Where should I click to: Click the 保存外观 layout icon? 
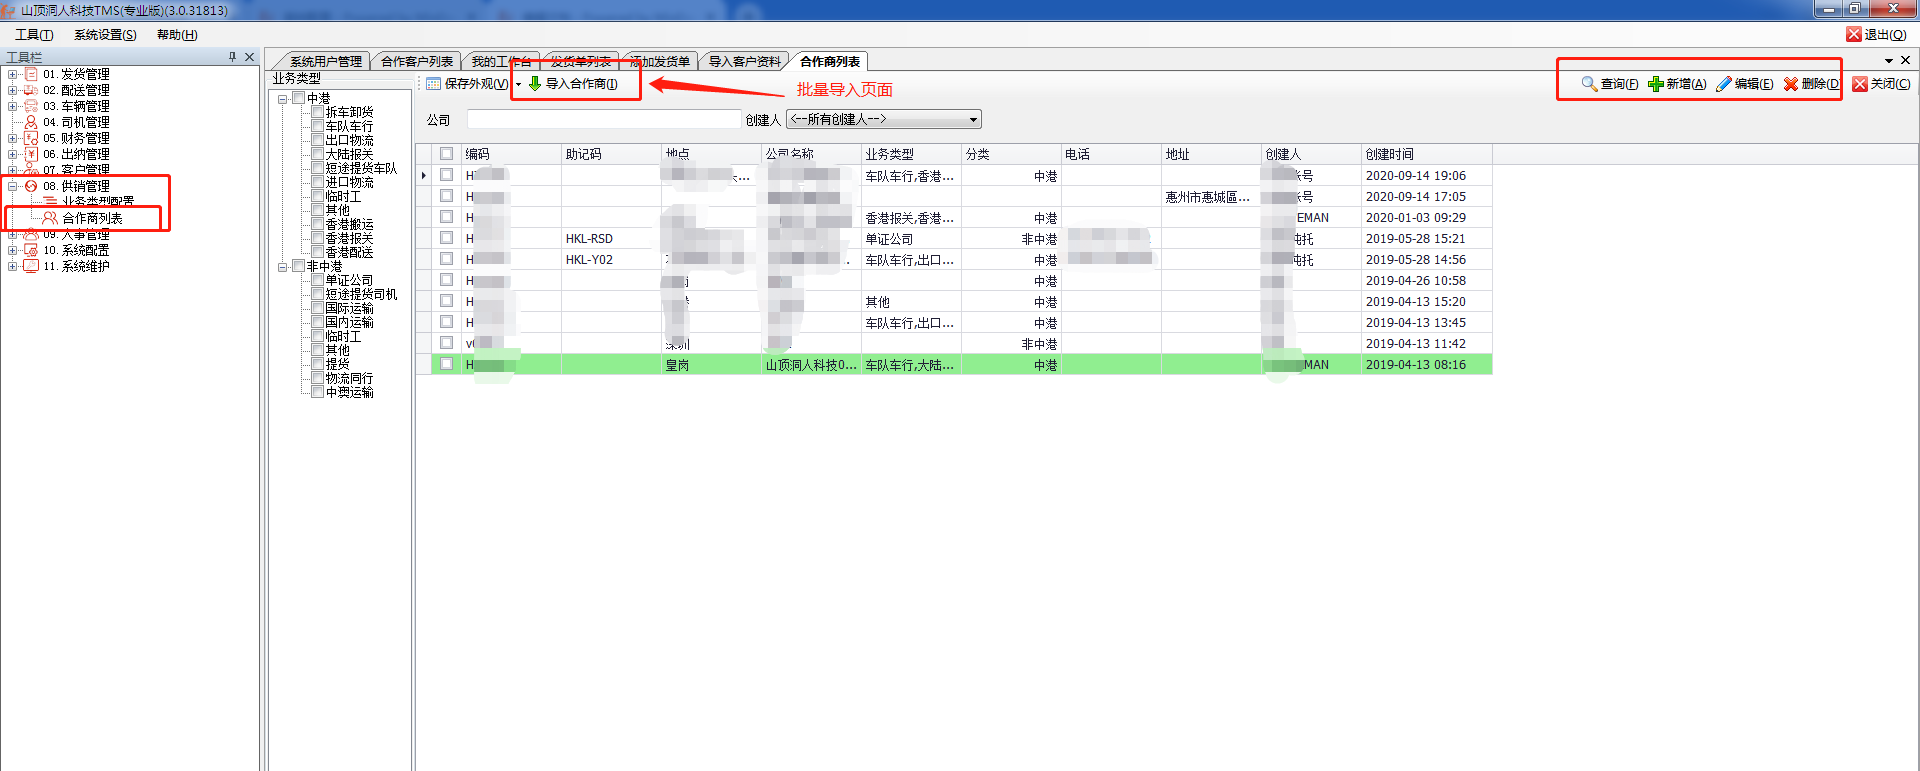pos(433,84)
